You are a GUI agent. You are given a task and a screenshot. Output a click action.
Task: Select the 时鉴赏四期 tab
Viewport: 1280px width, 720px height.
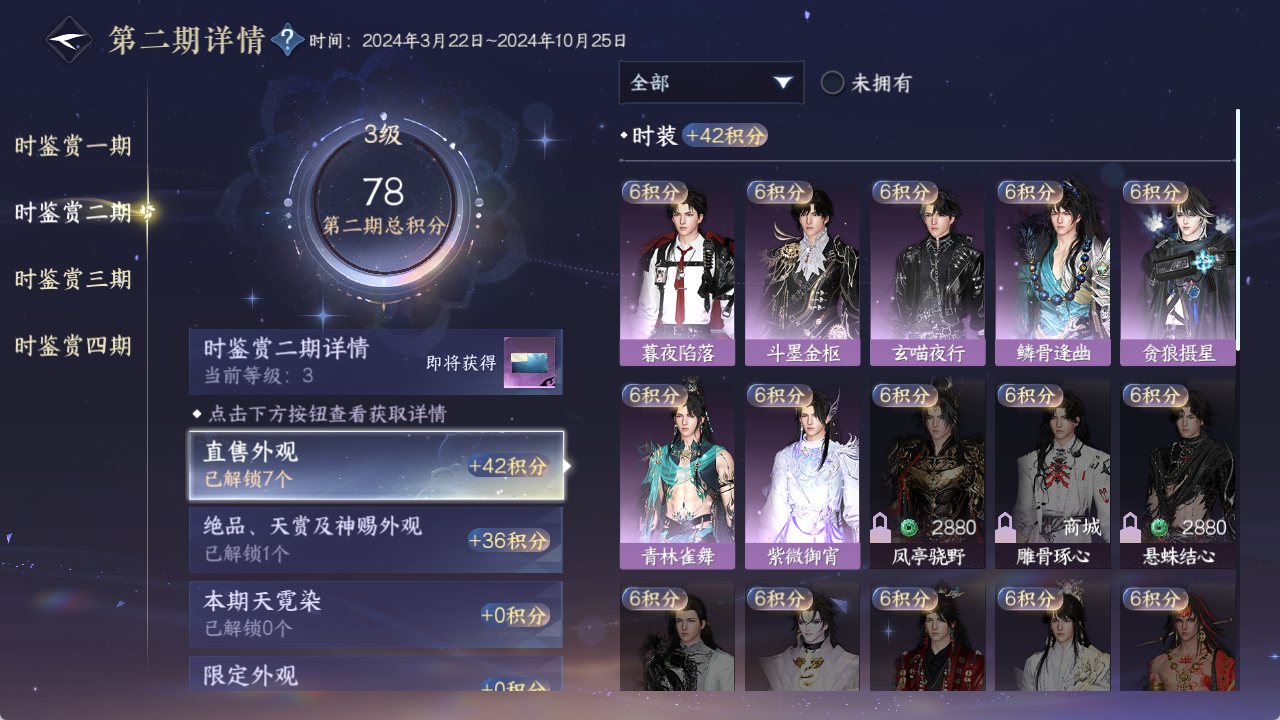[73, 346]
